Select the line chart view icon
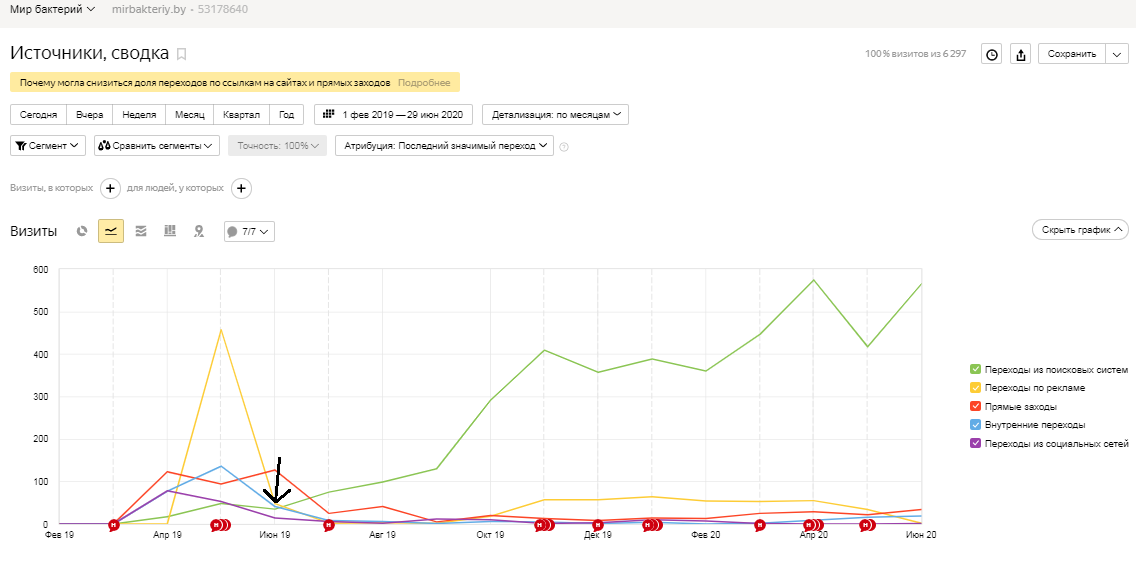 111,231
